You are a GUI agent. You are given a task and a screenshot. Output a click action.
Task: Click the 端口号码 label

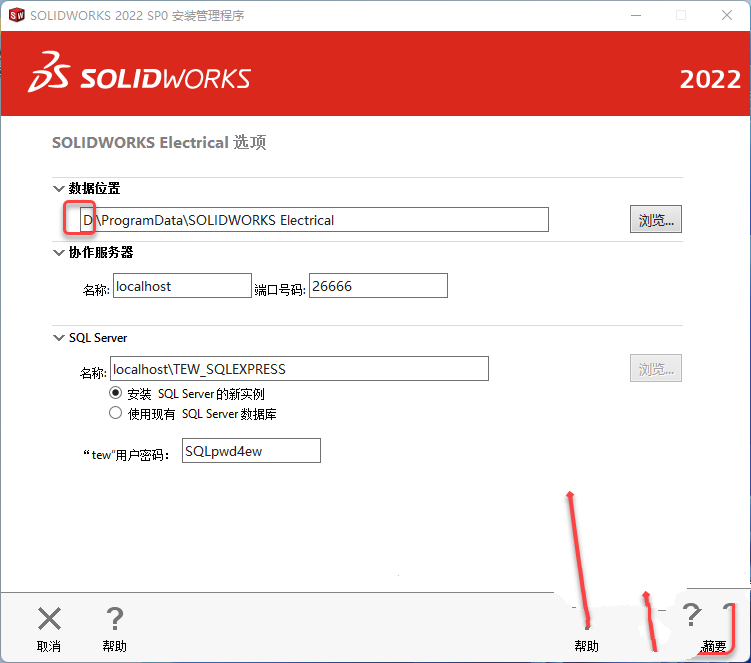(x=280, y=290)
